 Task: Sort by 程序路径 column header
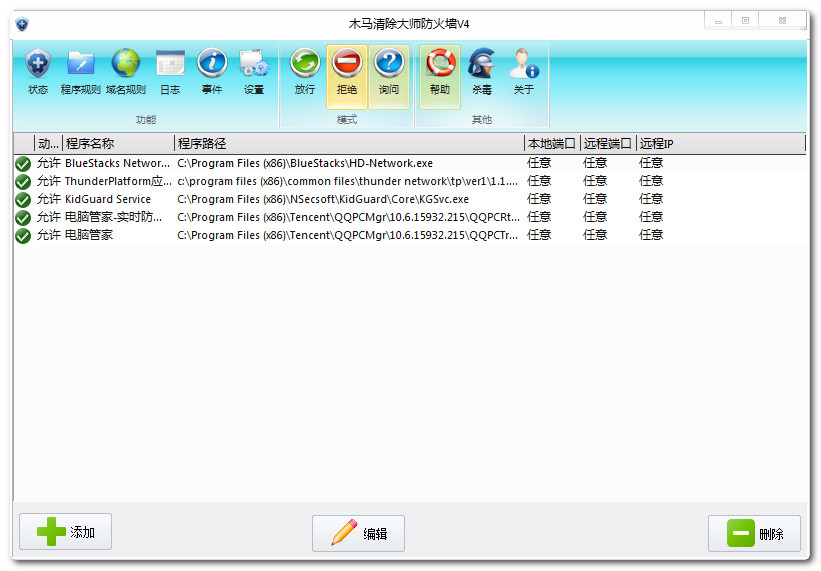[349, 143]
